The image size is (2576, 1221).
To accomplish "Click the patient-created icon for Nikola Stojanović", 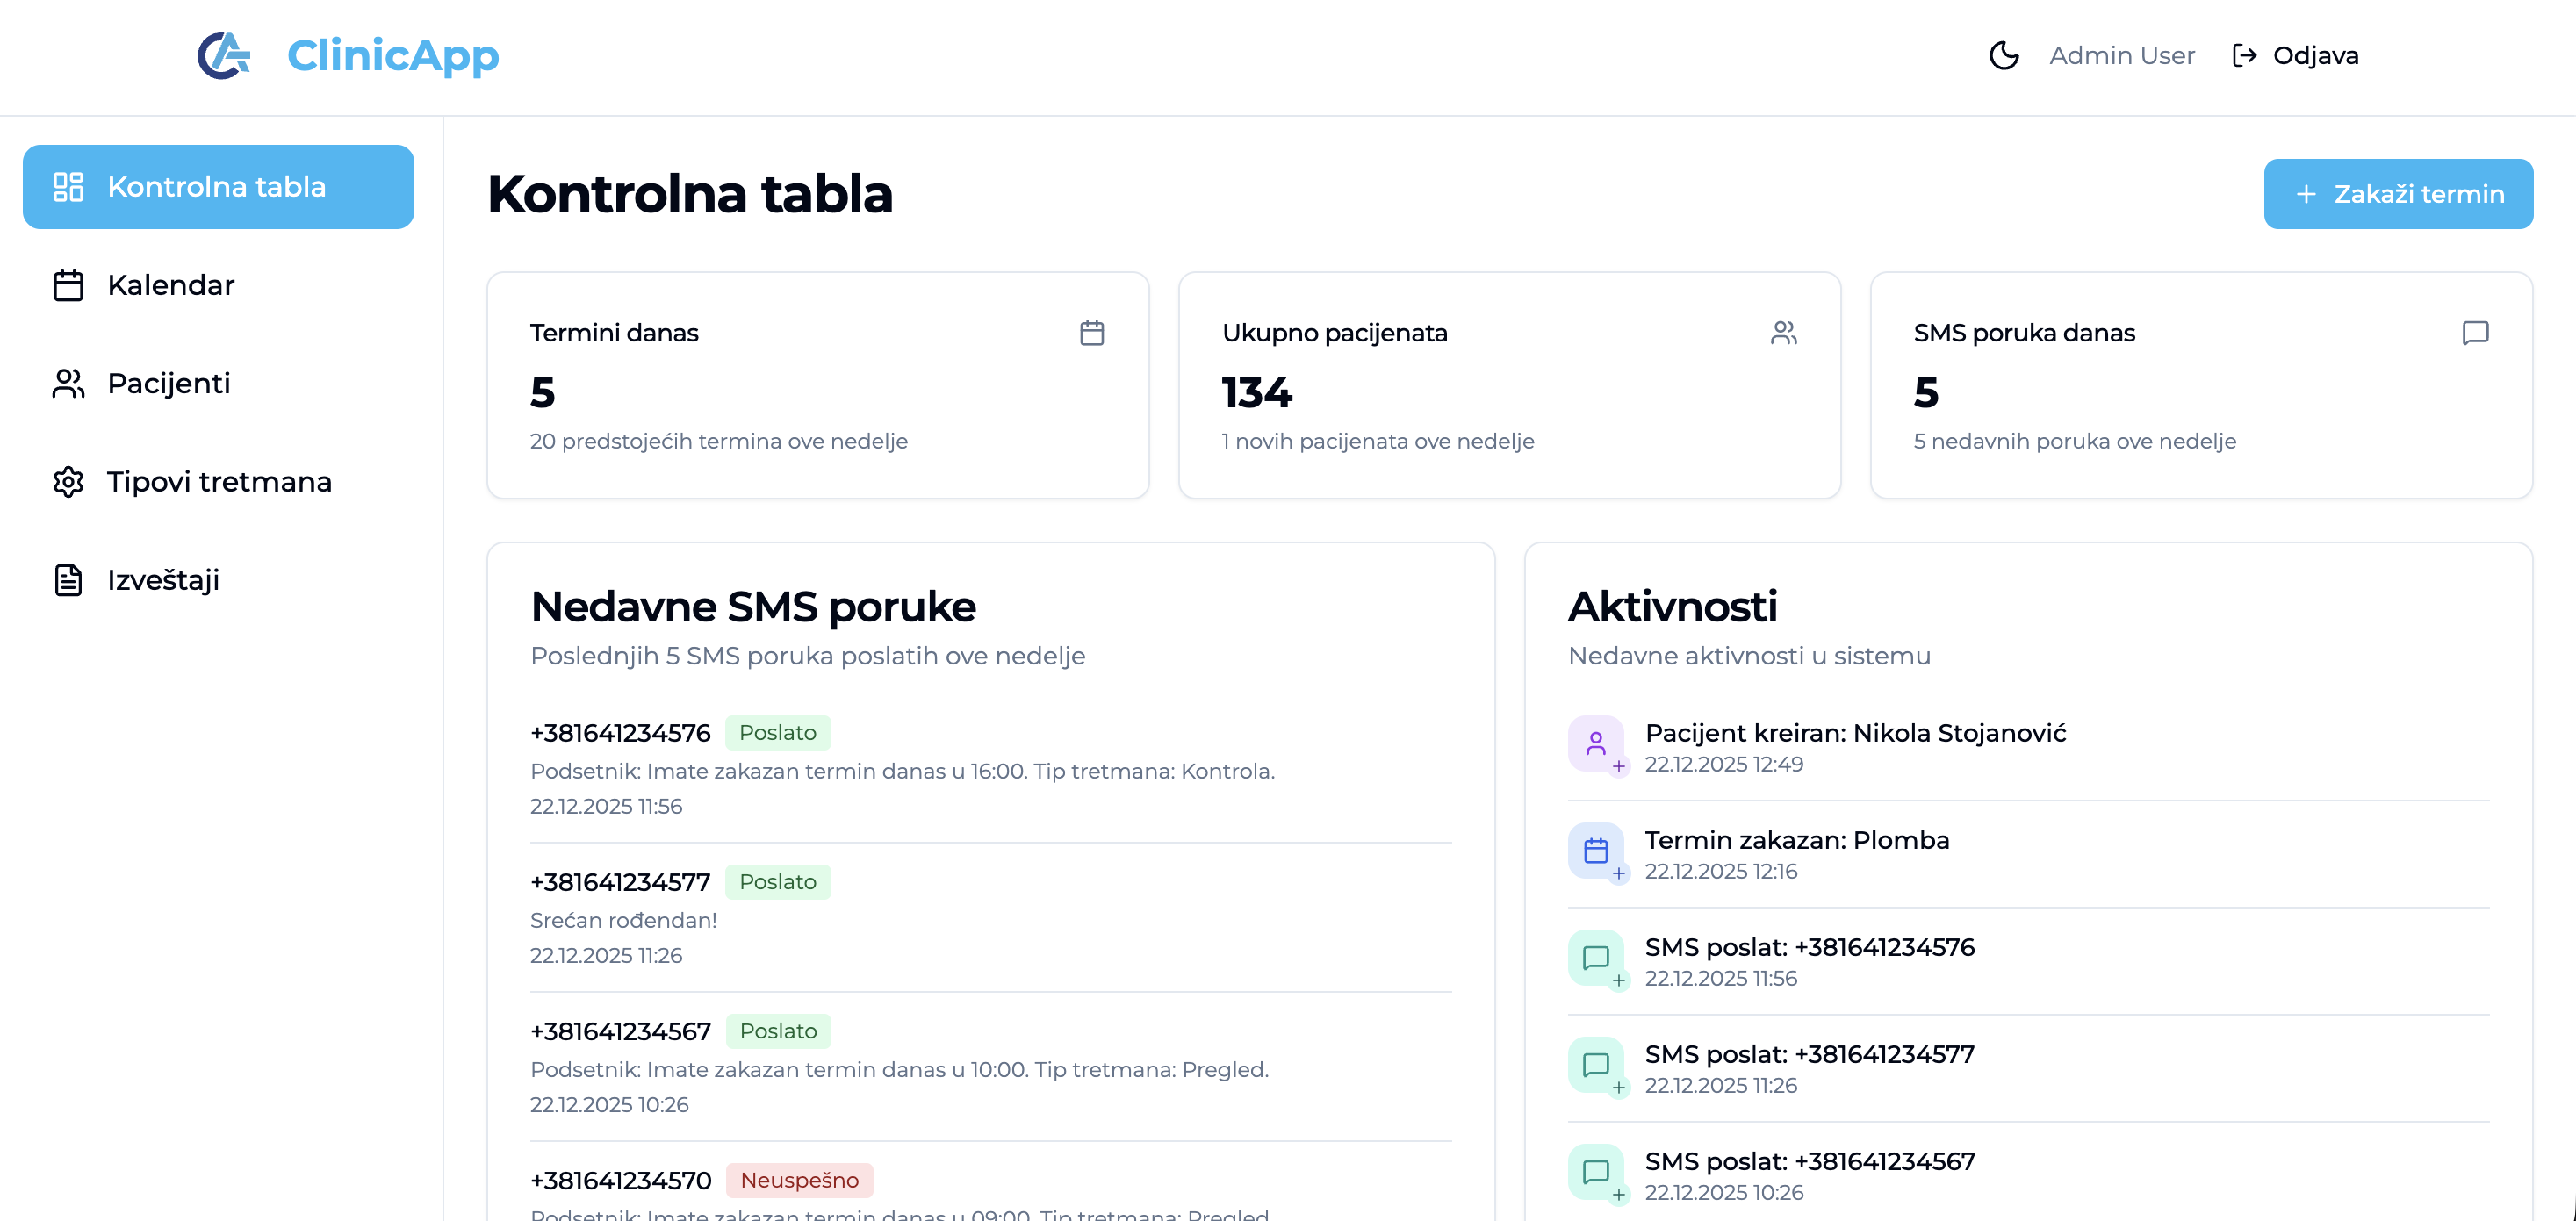I will (1596, 744).
